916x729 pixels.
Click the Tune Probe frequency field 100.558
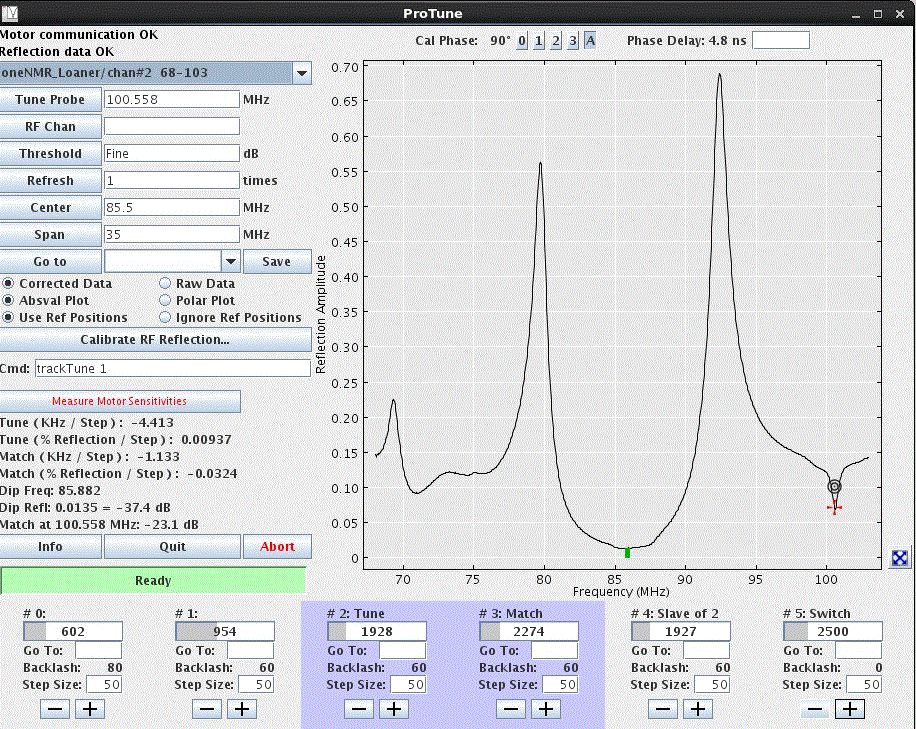[172, 99]
